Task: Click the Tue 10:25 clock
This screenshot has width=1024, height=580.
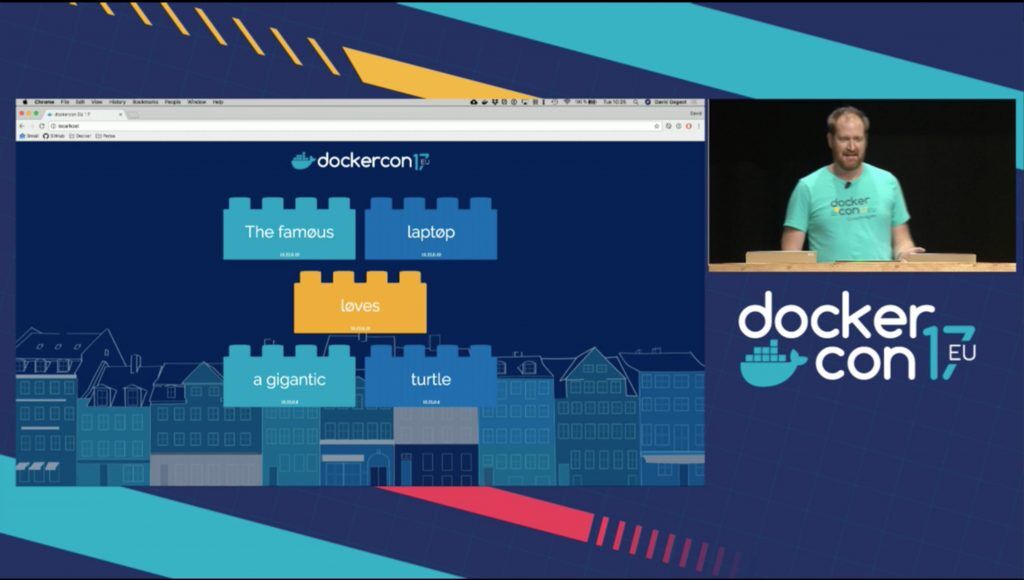Action: click(x=615, y=102)
